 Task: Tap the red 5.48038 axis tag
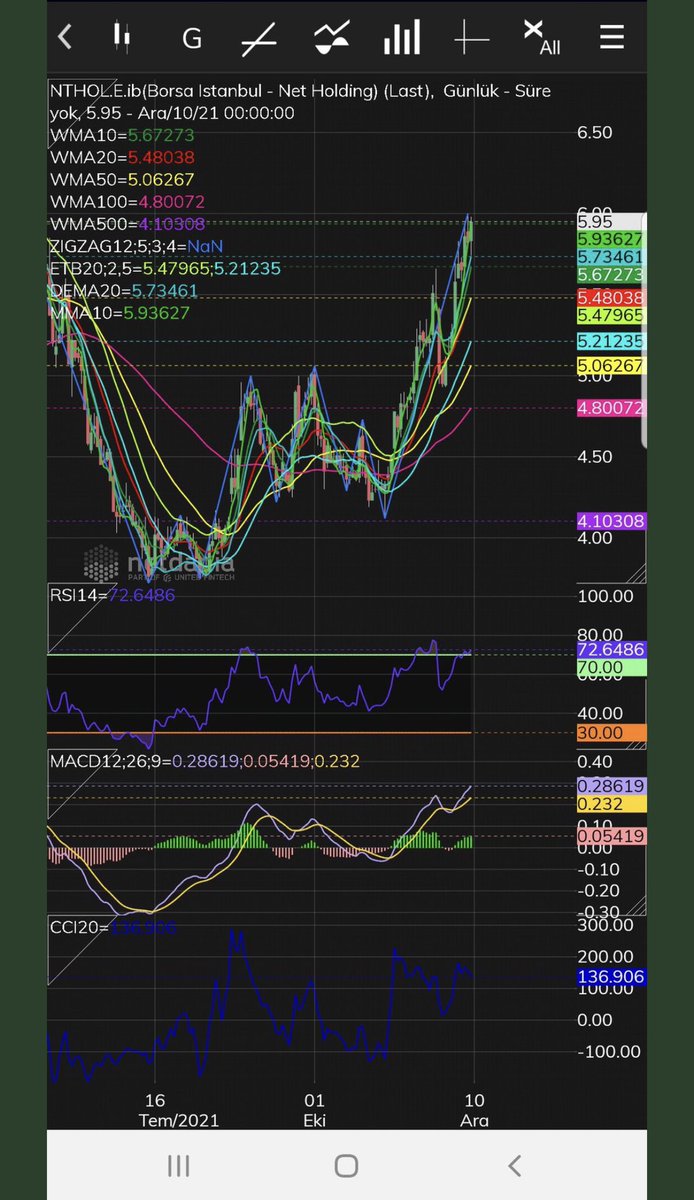611,297
